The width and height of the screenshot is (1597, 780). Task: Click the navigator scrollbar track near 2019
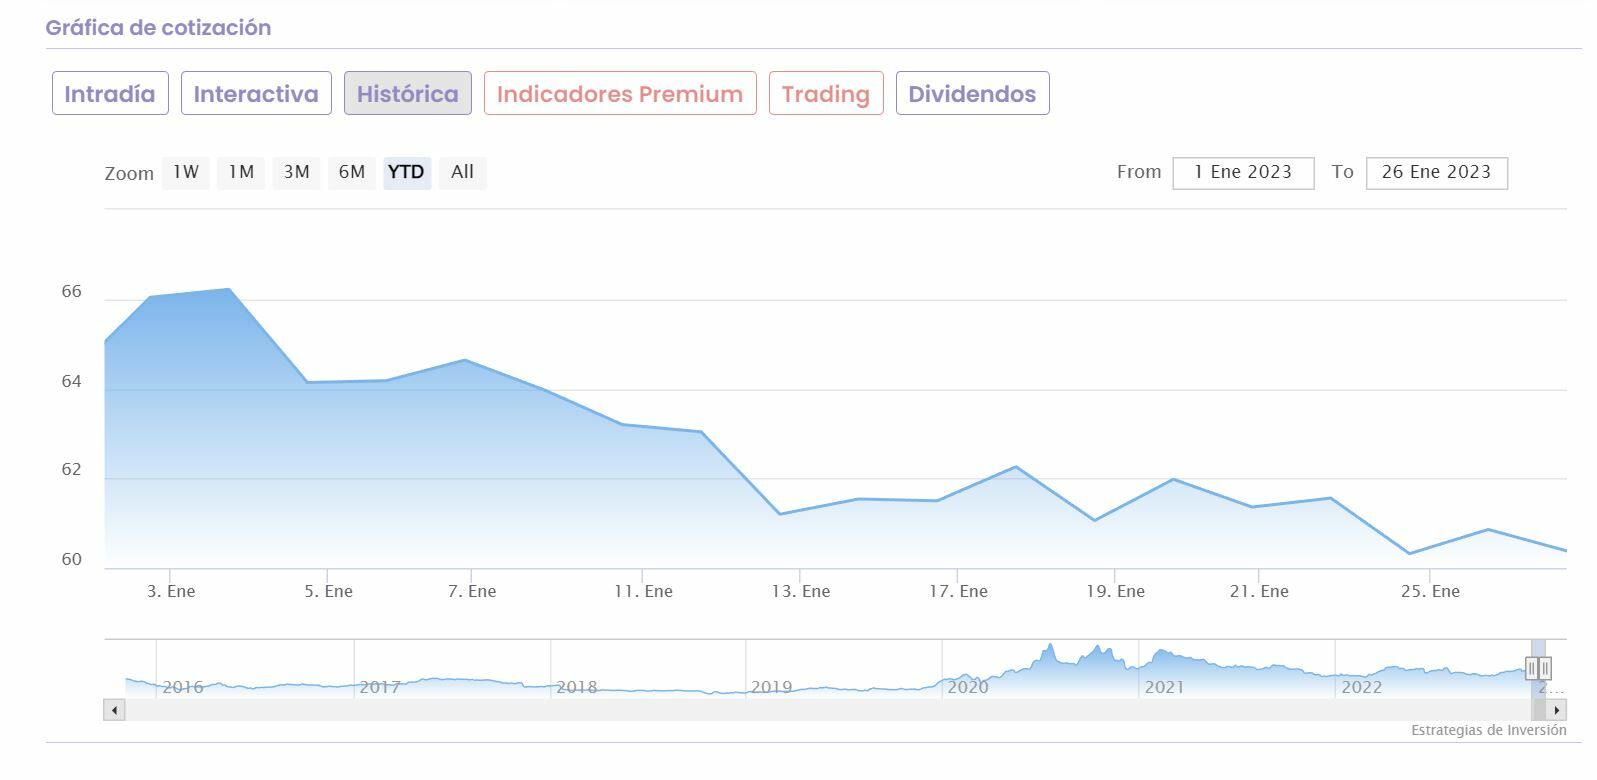pyautogui.click(x=770, y=710)
